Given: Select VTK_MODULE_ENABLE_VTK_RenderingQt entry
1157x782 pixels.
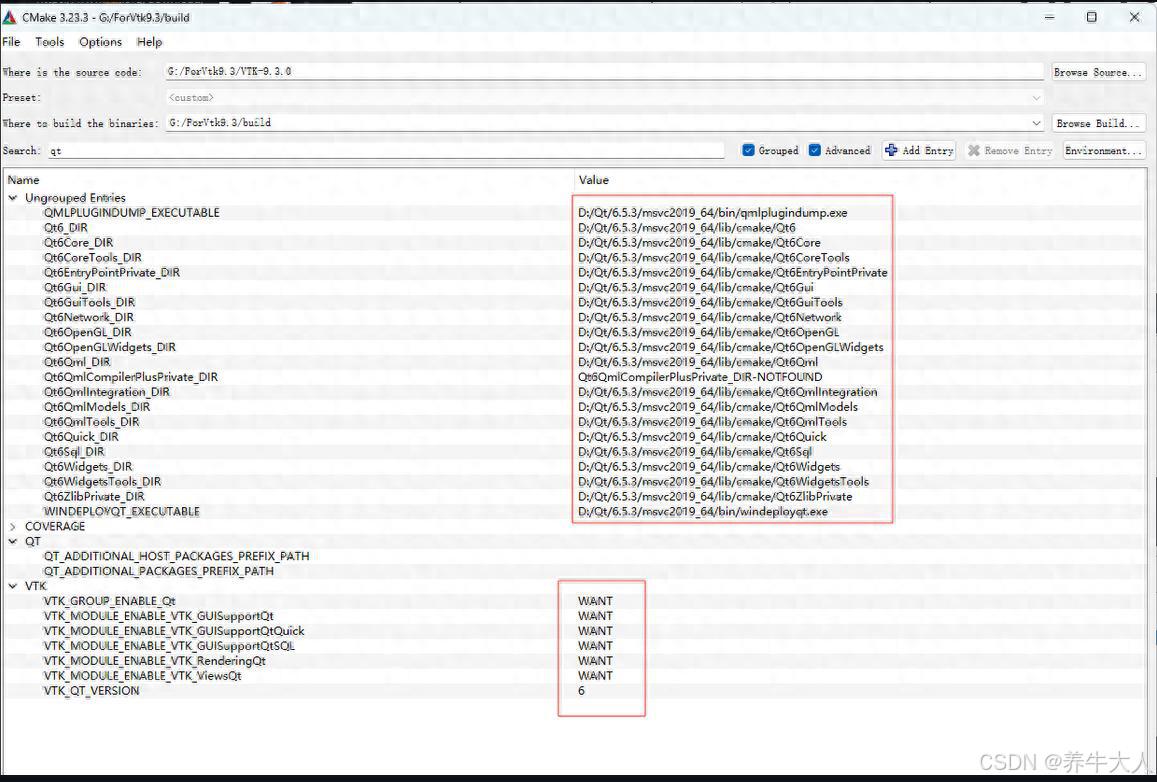Looking at the screenshot, I should pos(154,661).
